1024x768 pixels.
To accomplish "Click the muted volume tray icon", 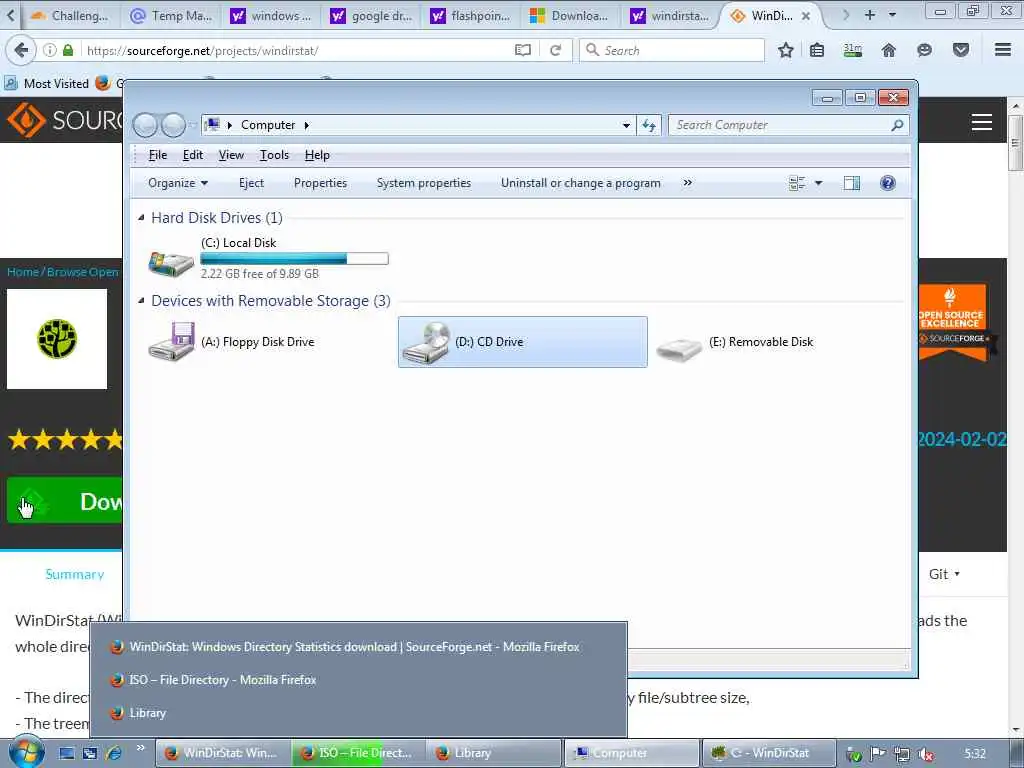I will pyautogui.click(x=925, y=754).
